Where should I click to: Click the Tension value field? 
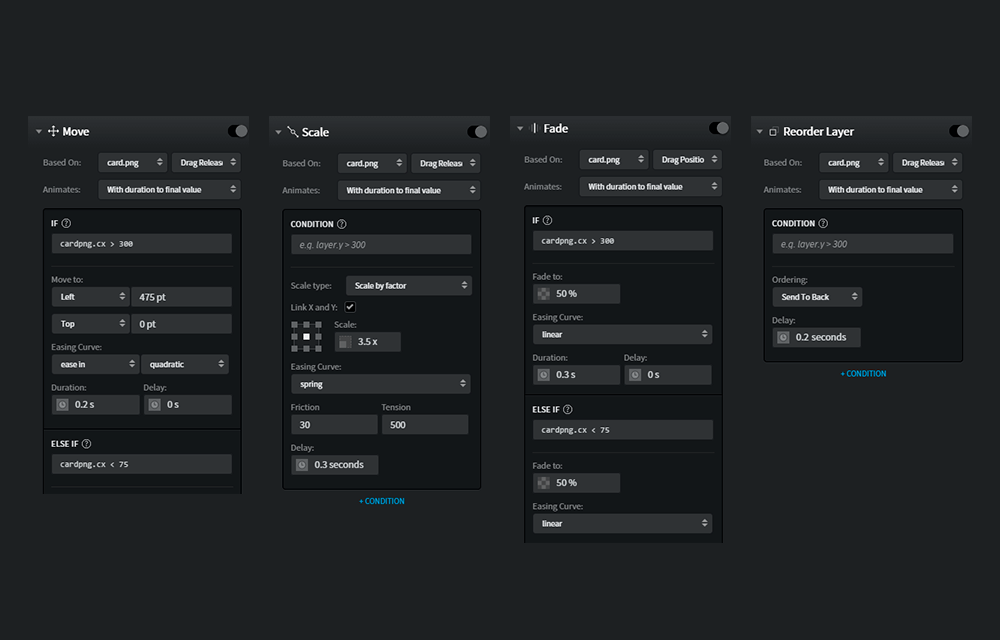click(425, 425)
